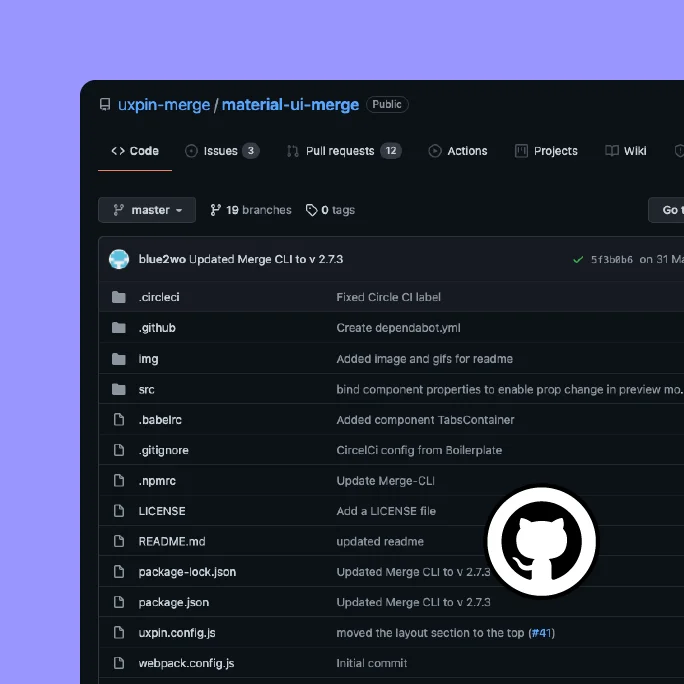Viewport: 684px width, 684px height.
Task: Click the Actions tab play icon
Action: (434, 151)
